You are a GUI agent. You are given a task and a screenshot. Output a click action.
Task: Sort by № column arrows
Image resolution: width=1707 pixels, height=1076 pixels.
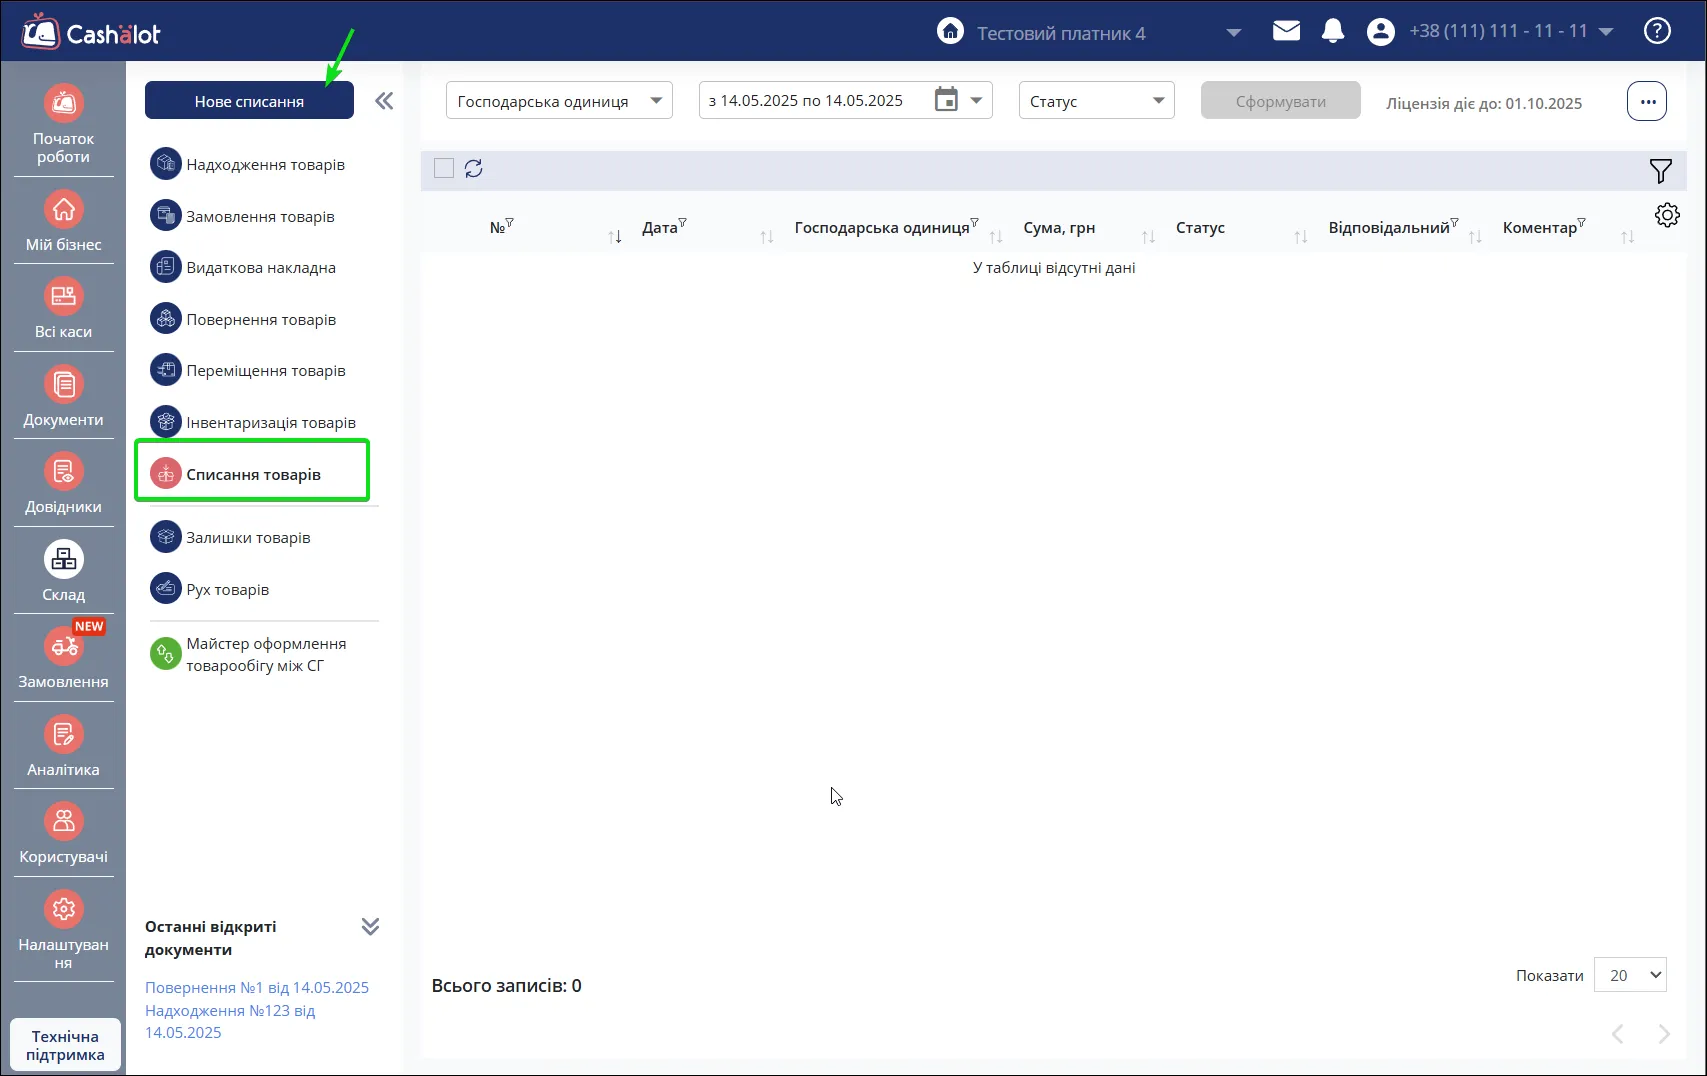pos(615,237)
